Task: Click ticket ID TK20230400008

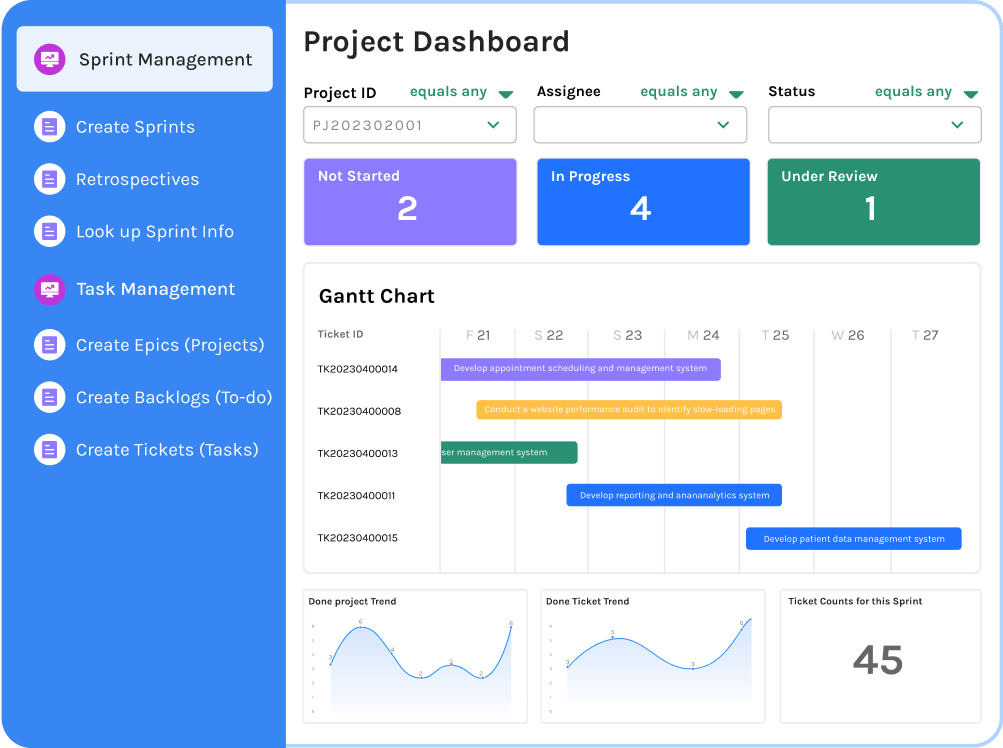Action: click(359, 411)
